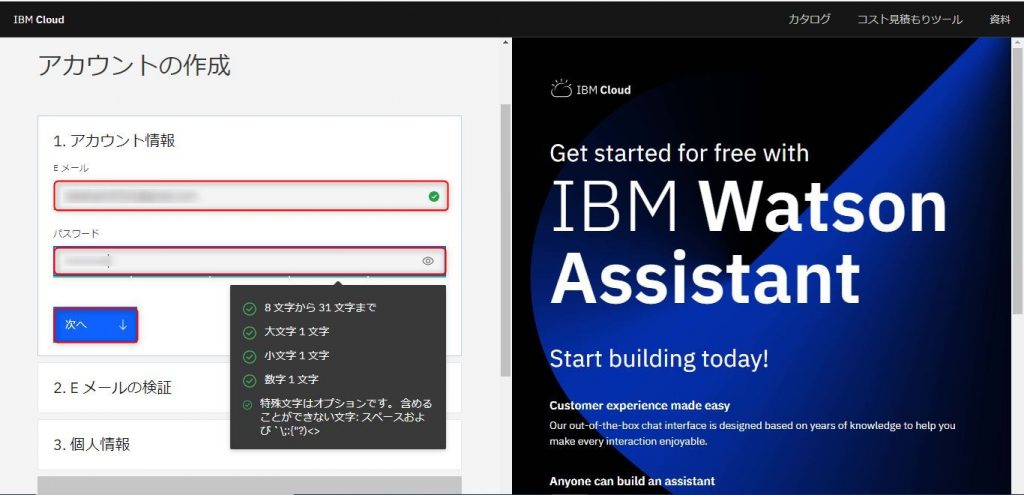
Task: Expand the 3. 個人情報 section
Action: [249, 444]
